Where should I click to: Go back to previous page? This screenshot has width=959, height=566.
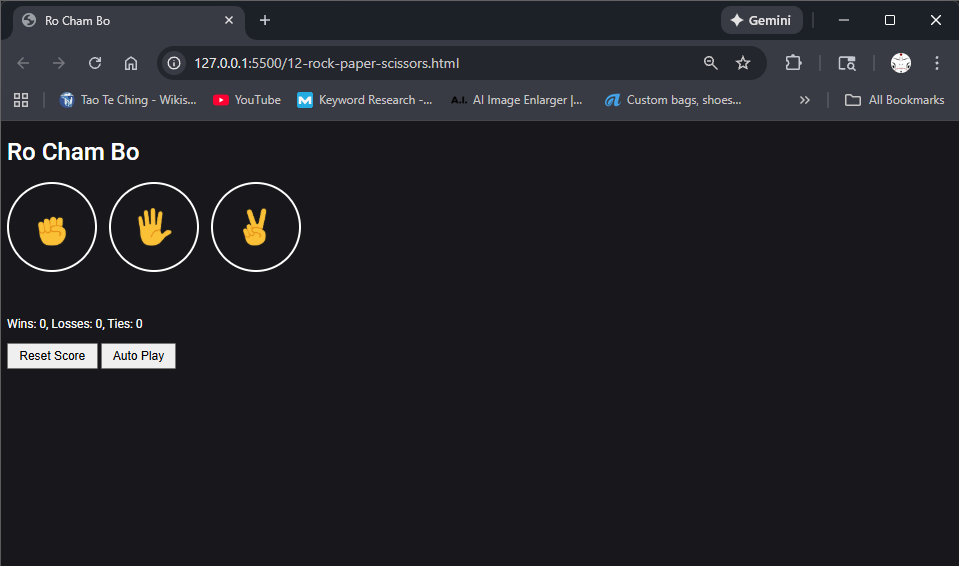23,63
